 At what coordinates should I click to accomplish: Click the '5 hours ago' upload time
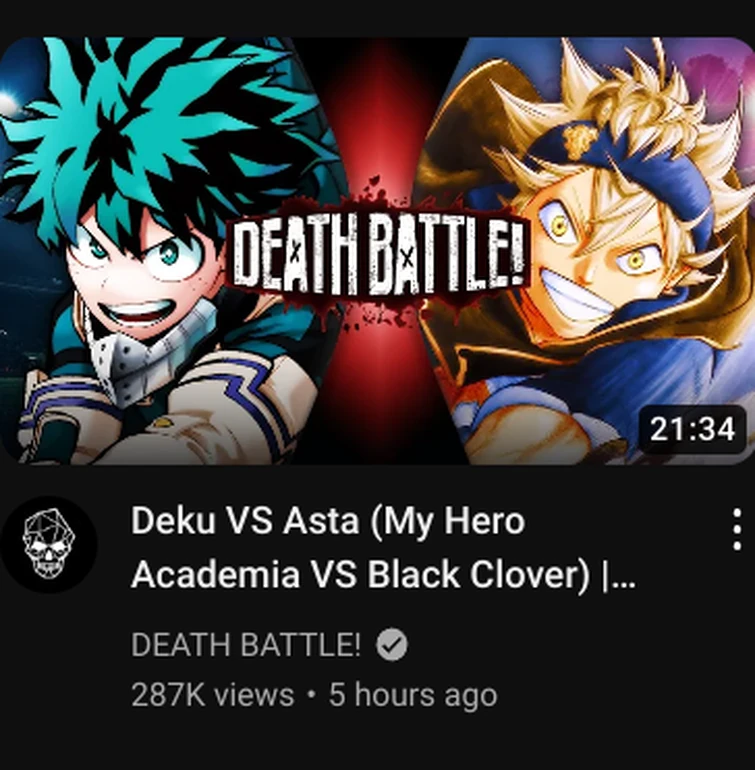(413, 695)
